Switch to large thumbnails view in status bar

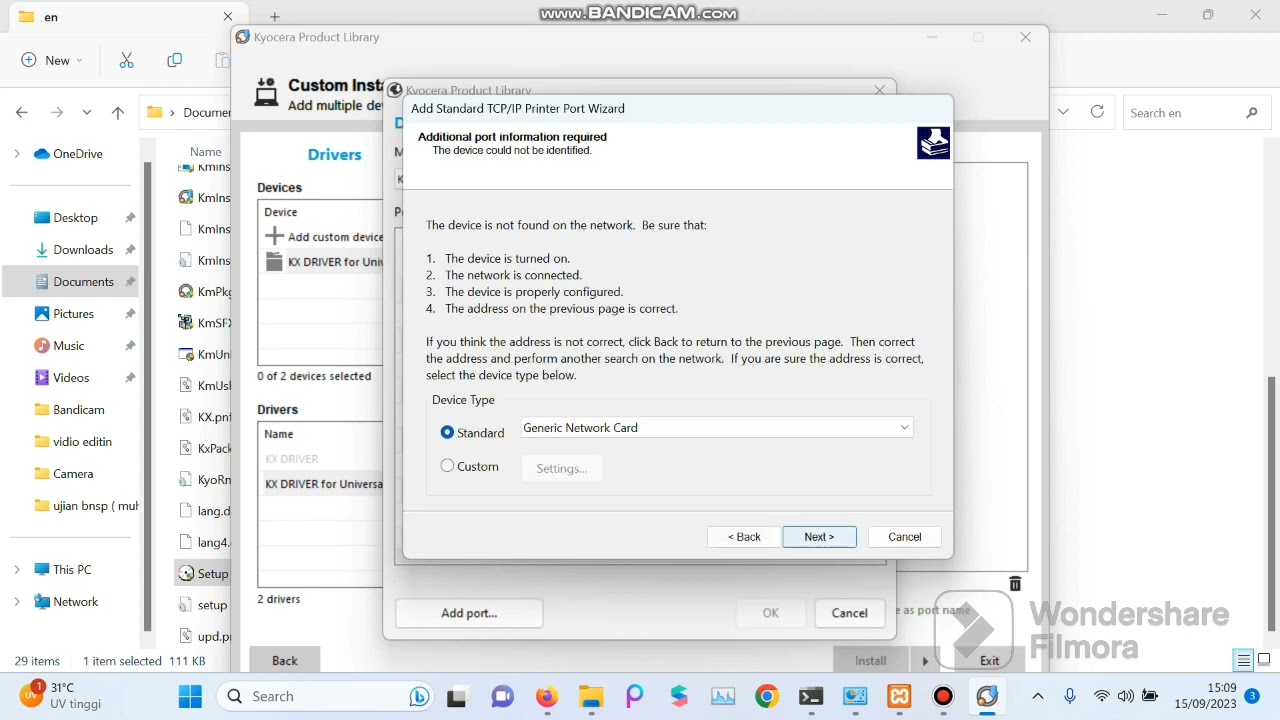pyautogui.click(x=1264, y=661)
